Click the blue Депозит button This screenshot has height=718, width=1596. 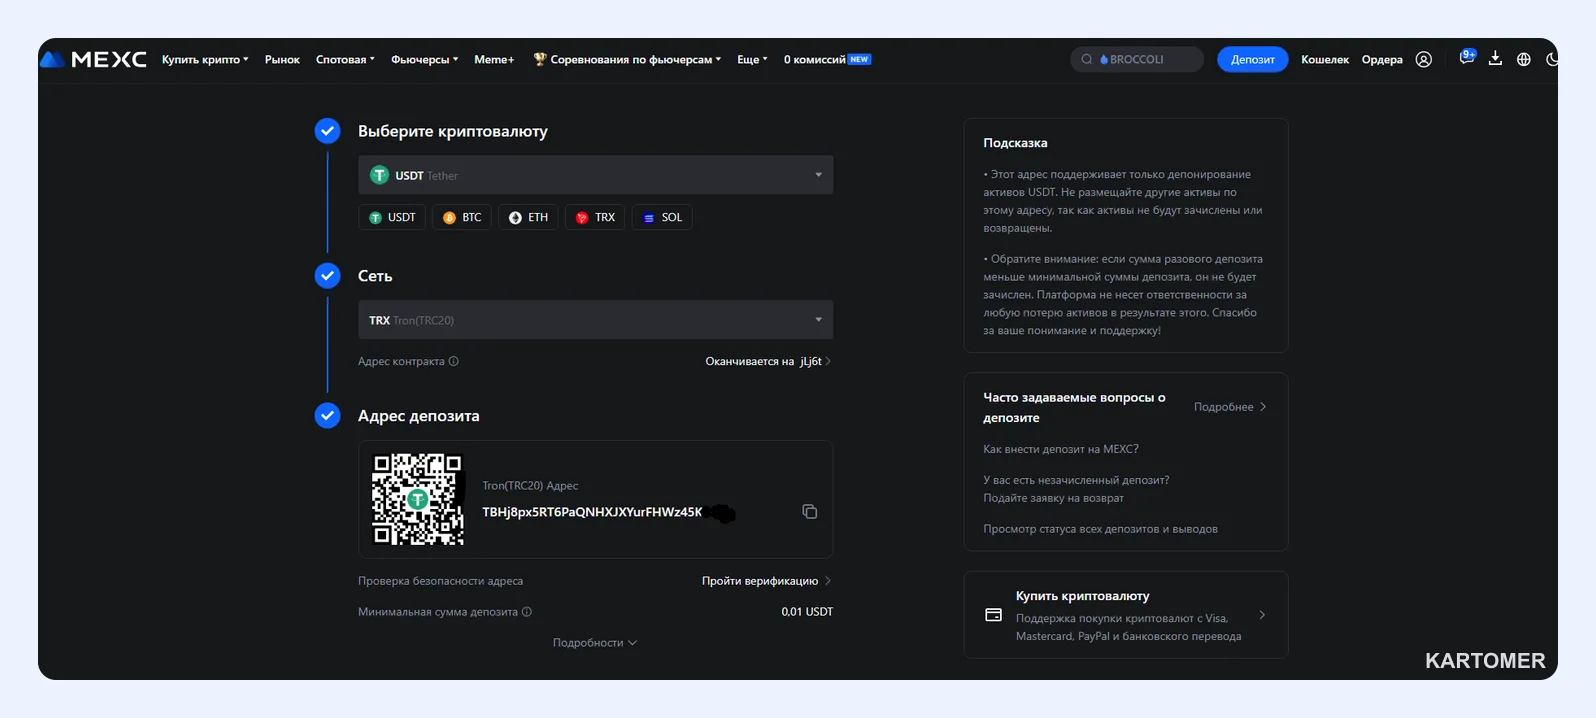(x=1253, y=60)
